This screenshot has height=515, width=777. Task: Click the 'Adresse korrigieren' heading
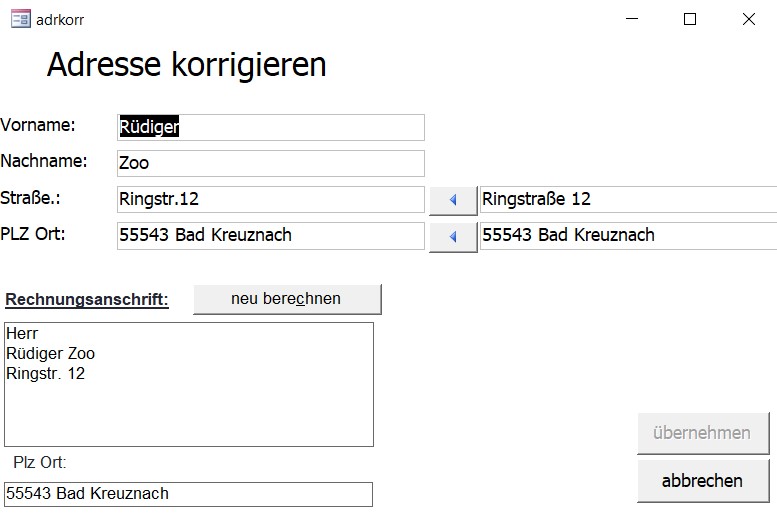pyautogui.click(x=186, y=65)
